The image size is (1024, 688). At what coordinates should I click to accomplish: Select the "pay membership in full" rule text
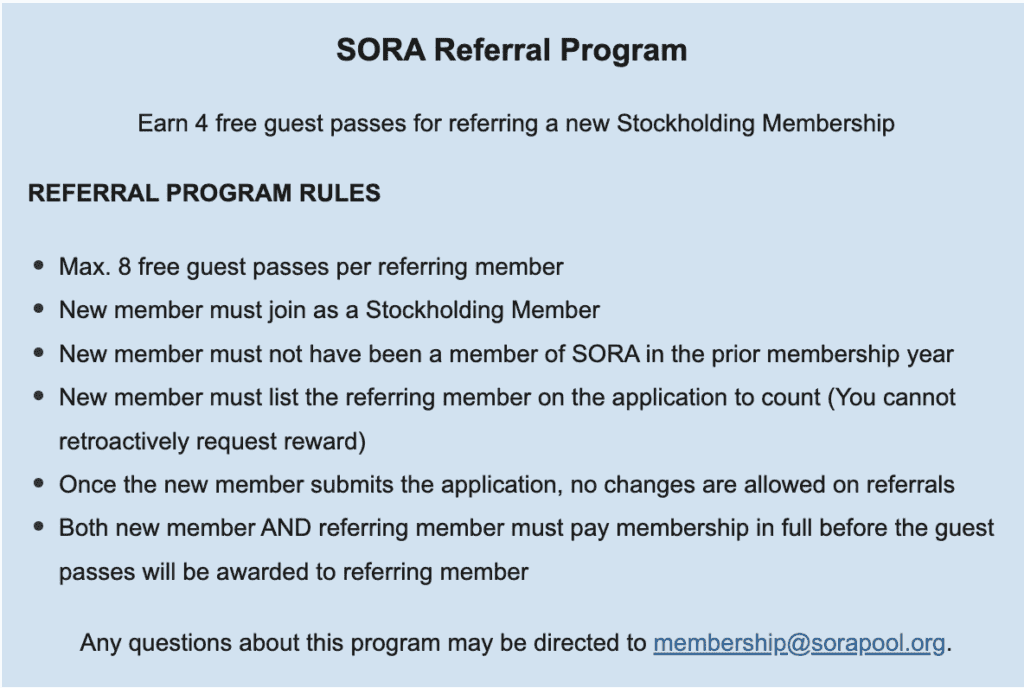[526, 528]
